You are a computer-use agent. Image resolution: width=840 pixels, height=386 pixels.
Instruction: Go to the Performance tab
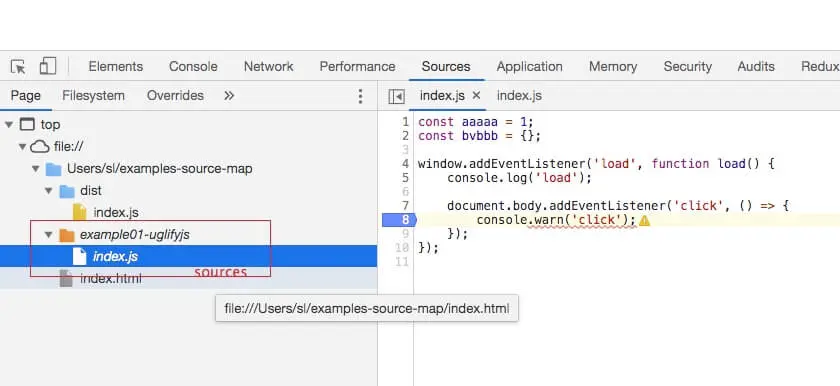[357, 66]
